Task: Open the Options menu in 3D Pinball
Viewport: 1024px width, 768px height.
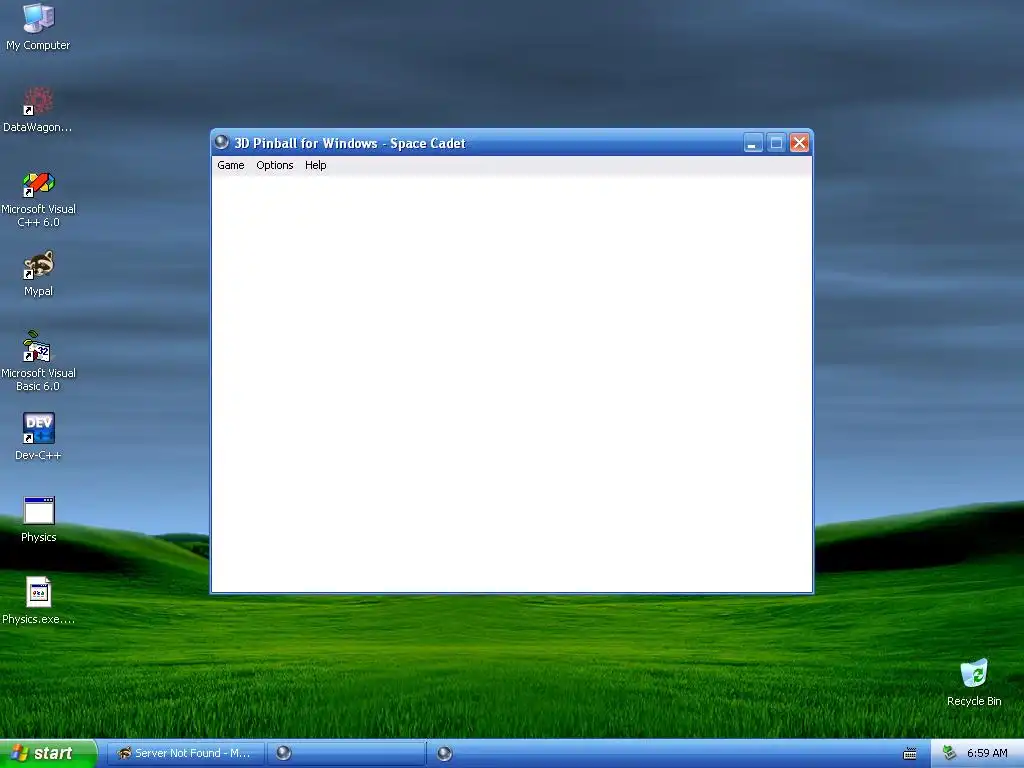Action: 274,165
